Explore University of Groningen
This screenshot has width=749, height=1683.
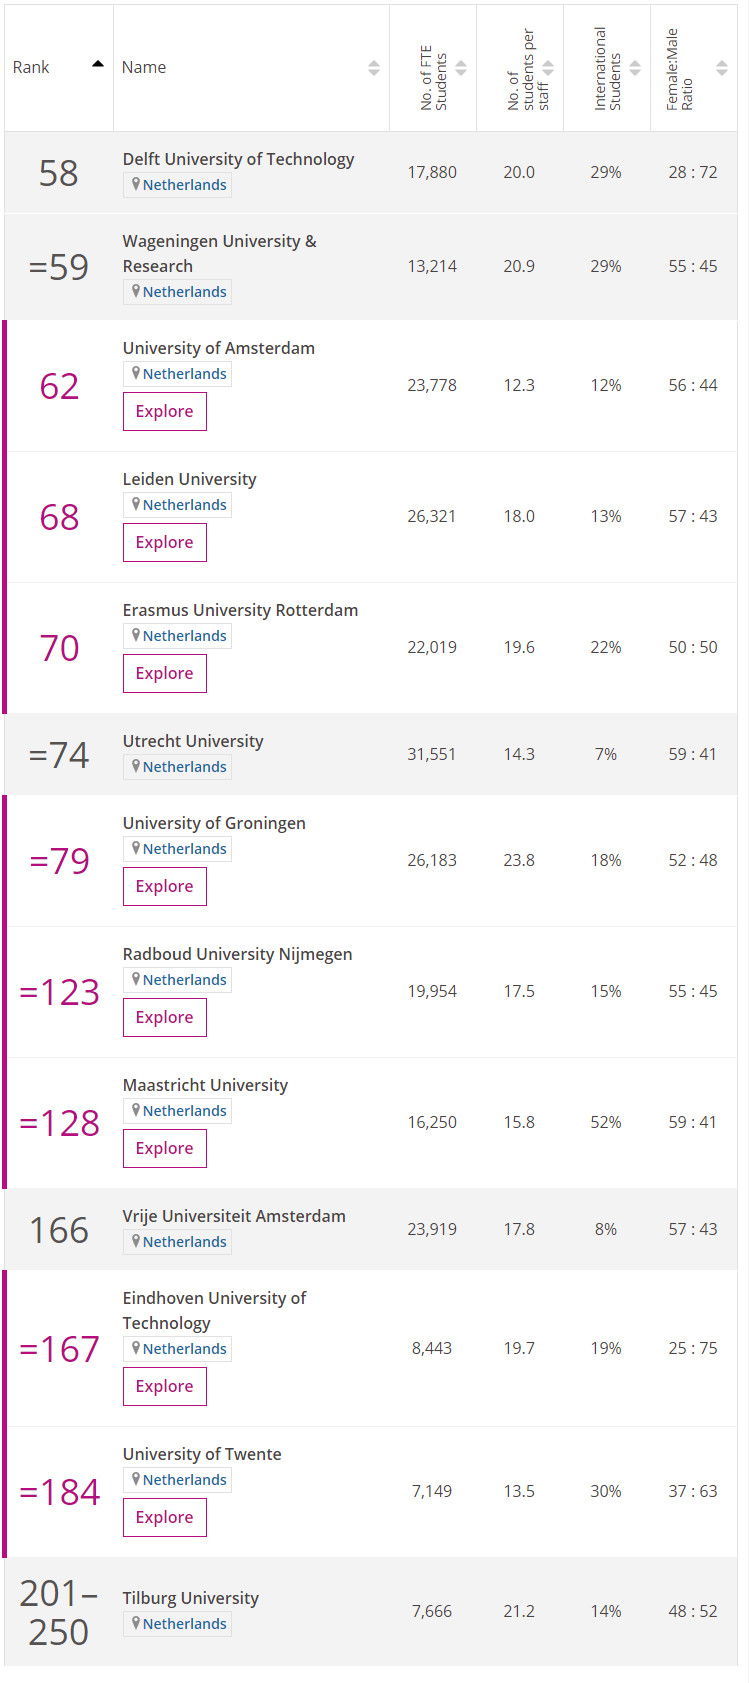pos(165,886)
